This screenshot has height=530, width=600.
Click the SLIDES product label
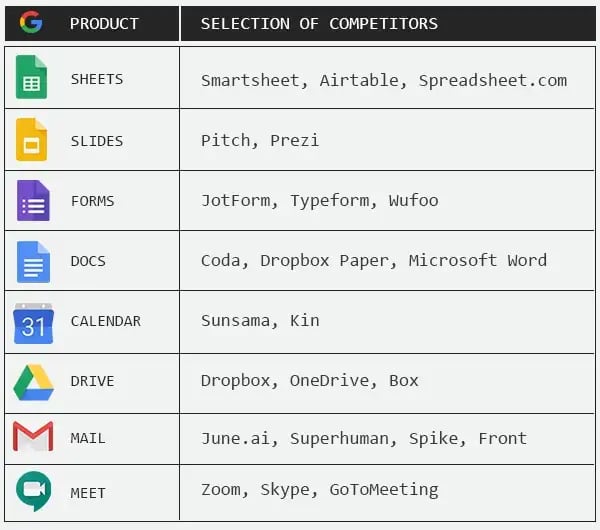pos(97,141)
